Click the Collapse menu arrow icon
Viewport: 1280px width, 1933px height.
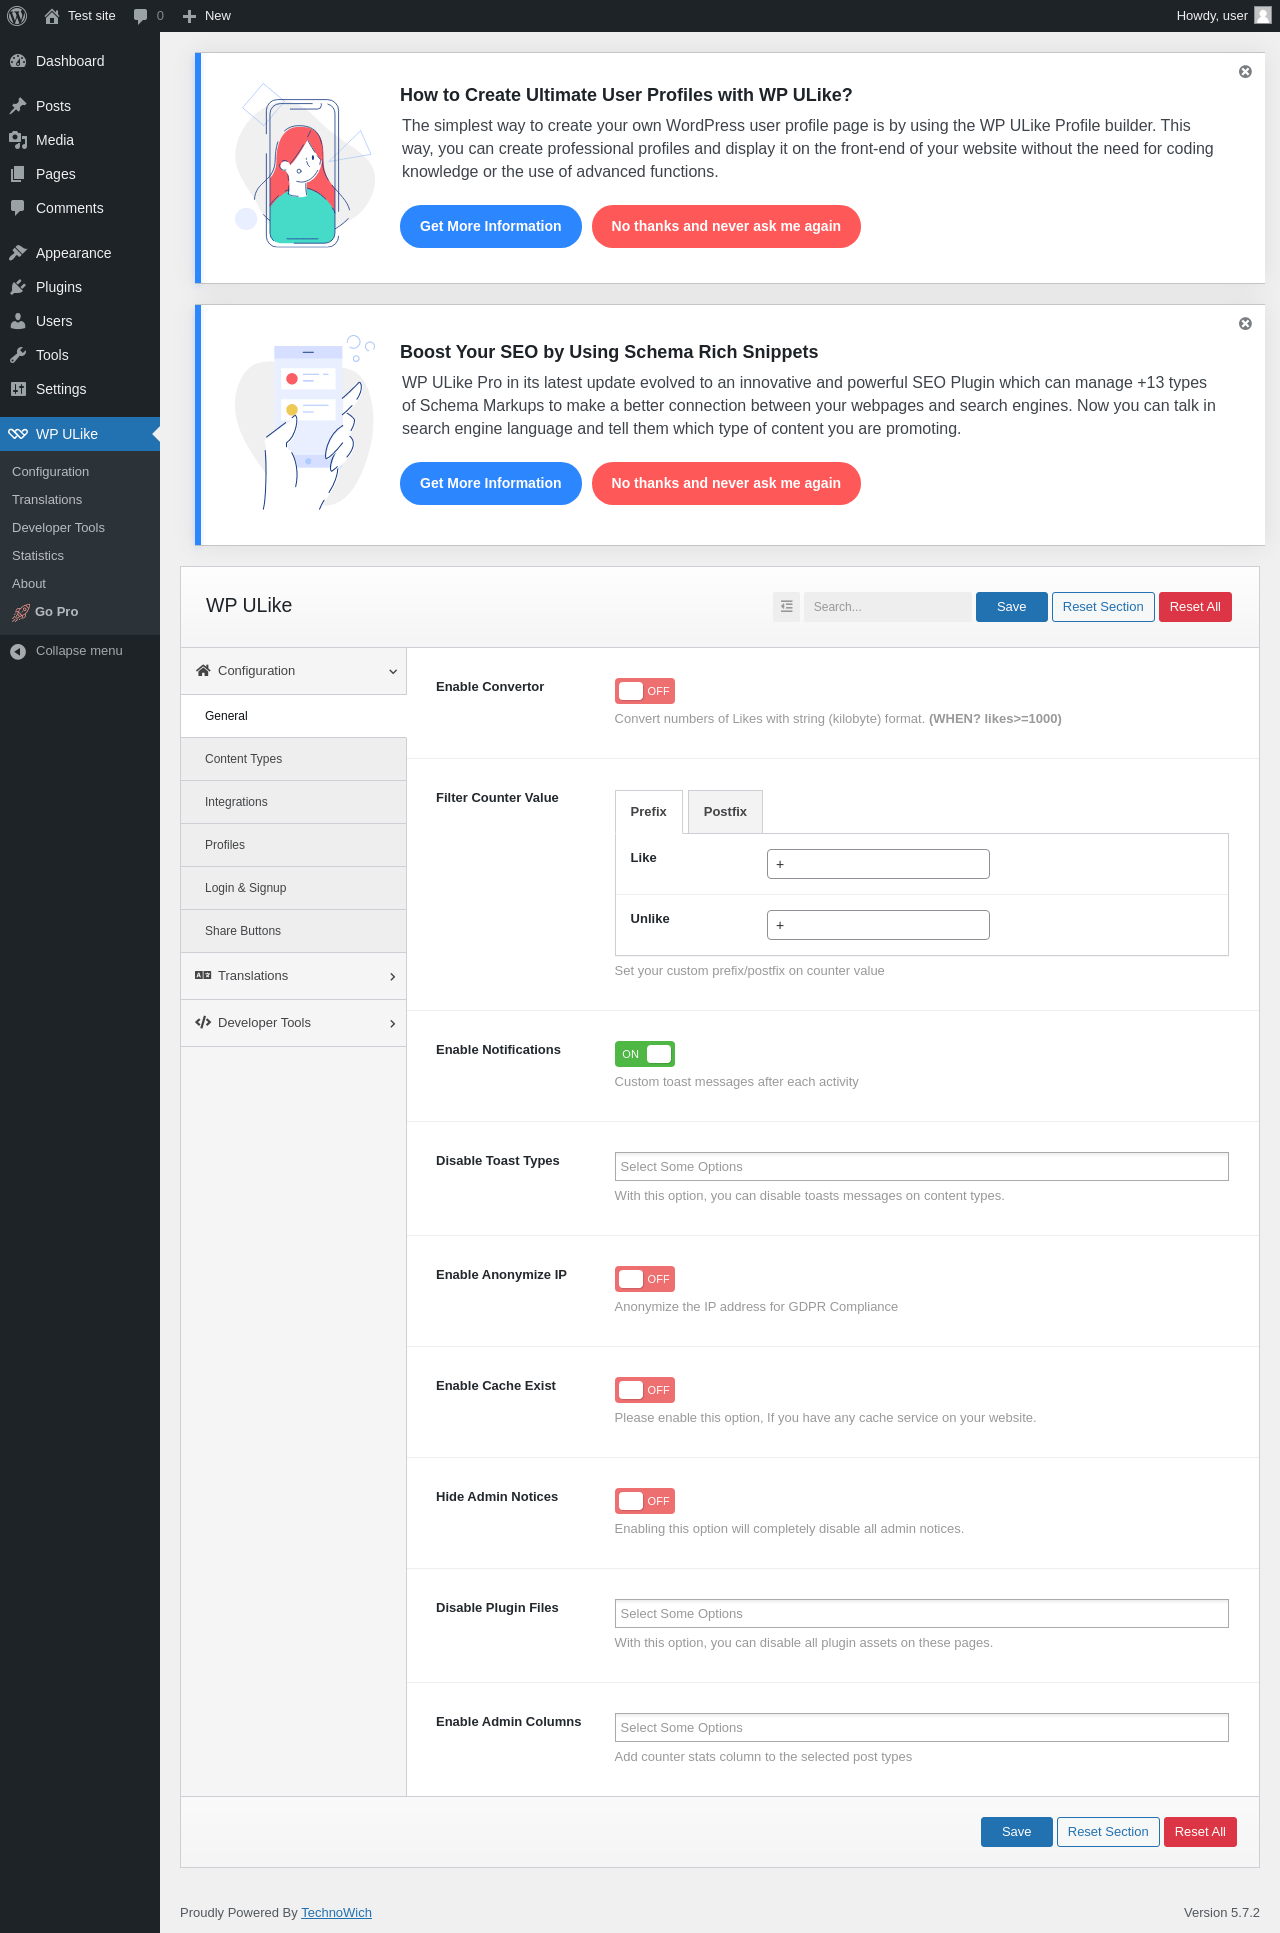coord(18,651)
